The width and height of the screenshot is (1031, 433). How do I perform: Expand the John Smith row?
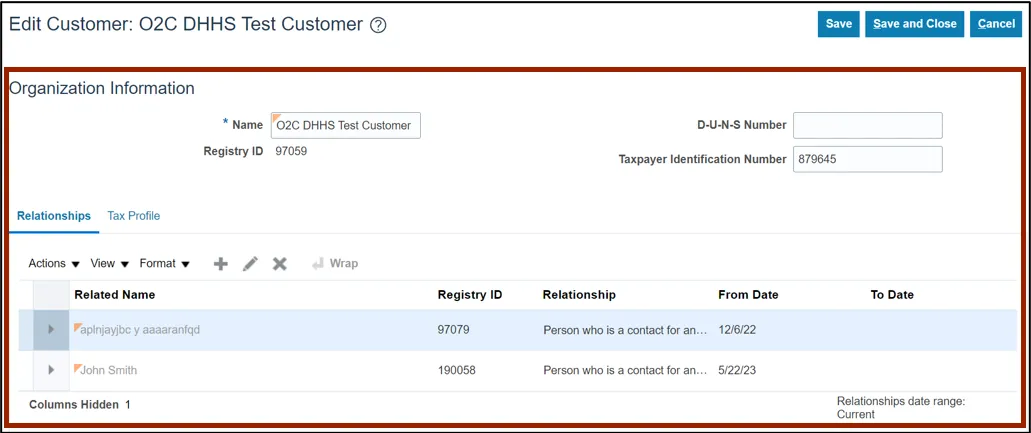pos(51,370)
